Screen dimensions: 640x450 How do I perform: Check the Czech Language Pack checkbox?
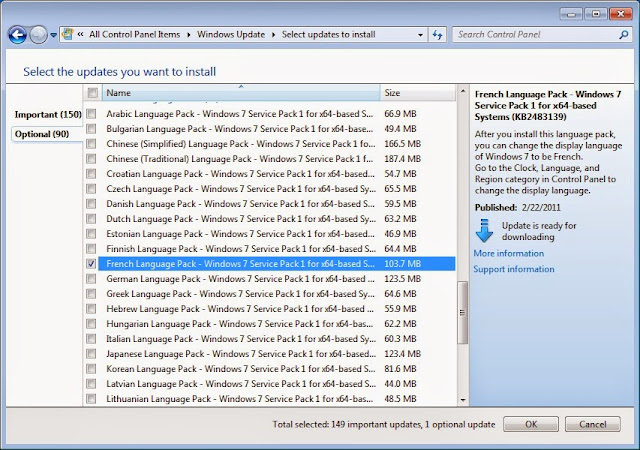91,189
